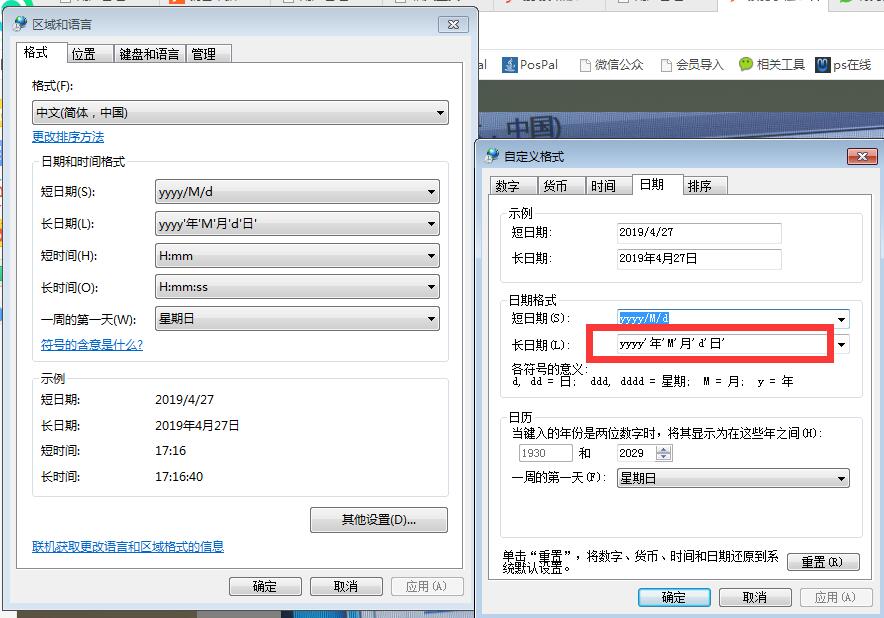884x618 pixels.
Task: Click the 区域和语言 title bar globe icon
Action: (21, 24)
